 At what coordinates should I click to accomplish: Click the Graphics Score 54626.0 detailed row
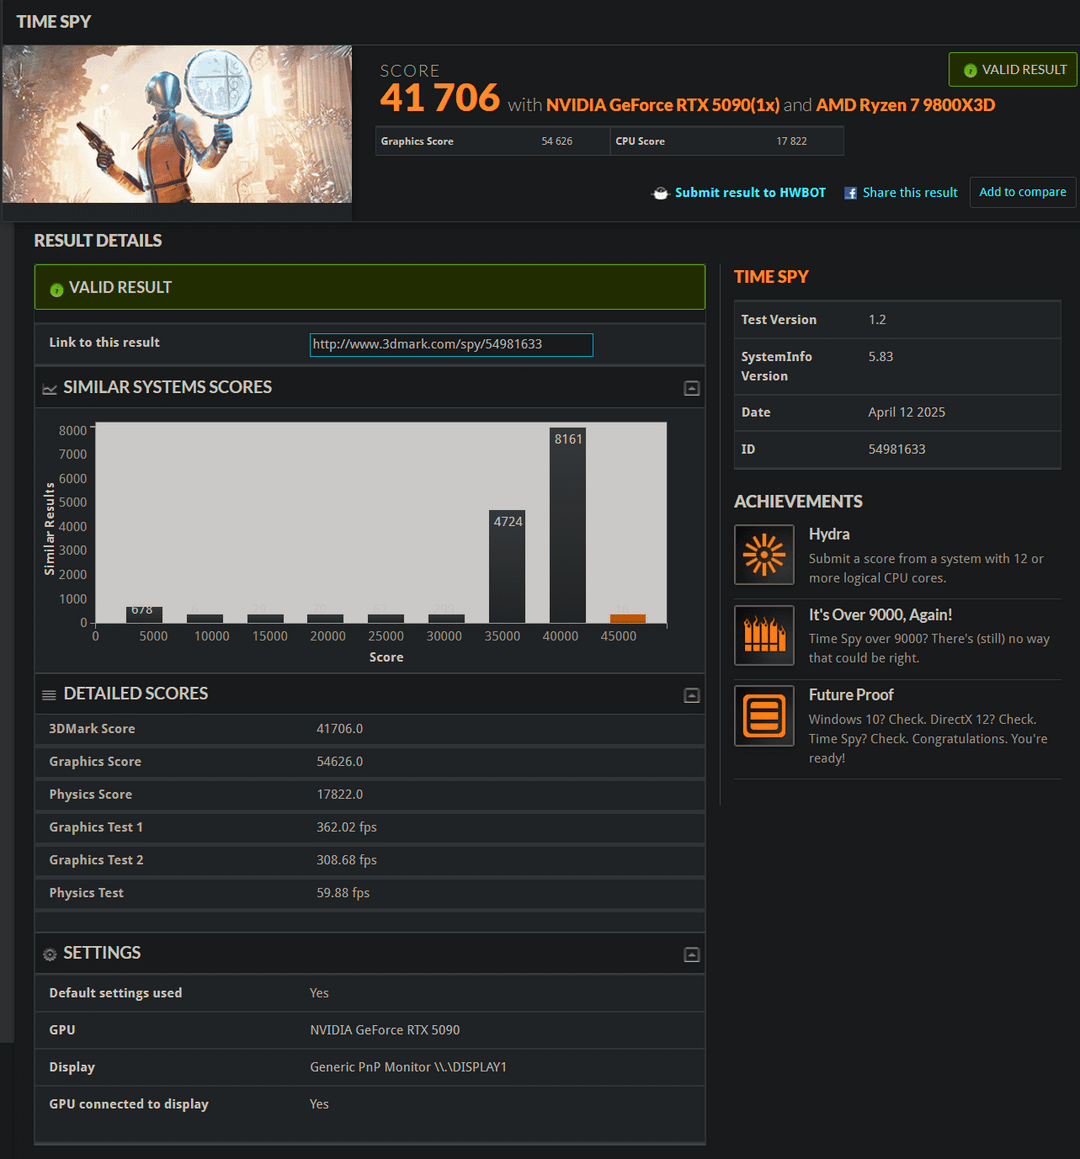tap(370, 761)
